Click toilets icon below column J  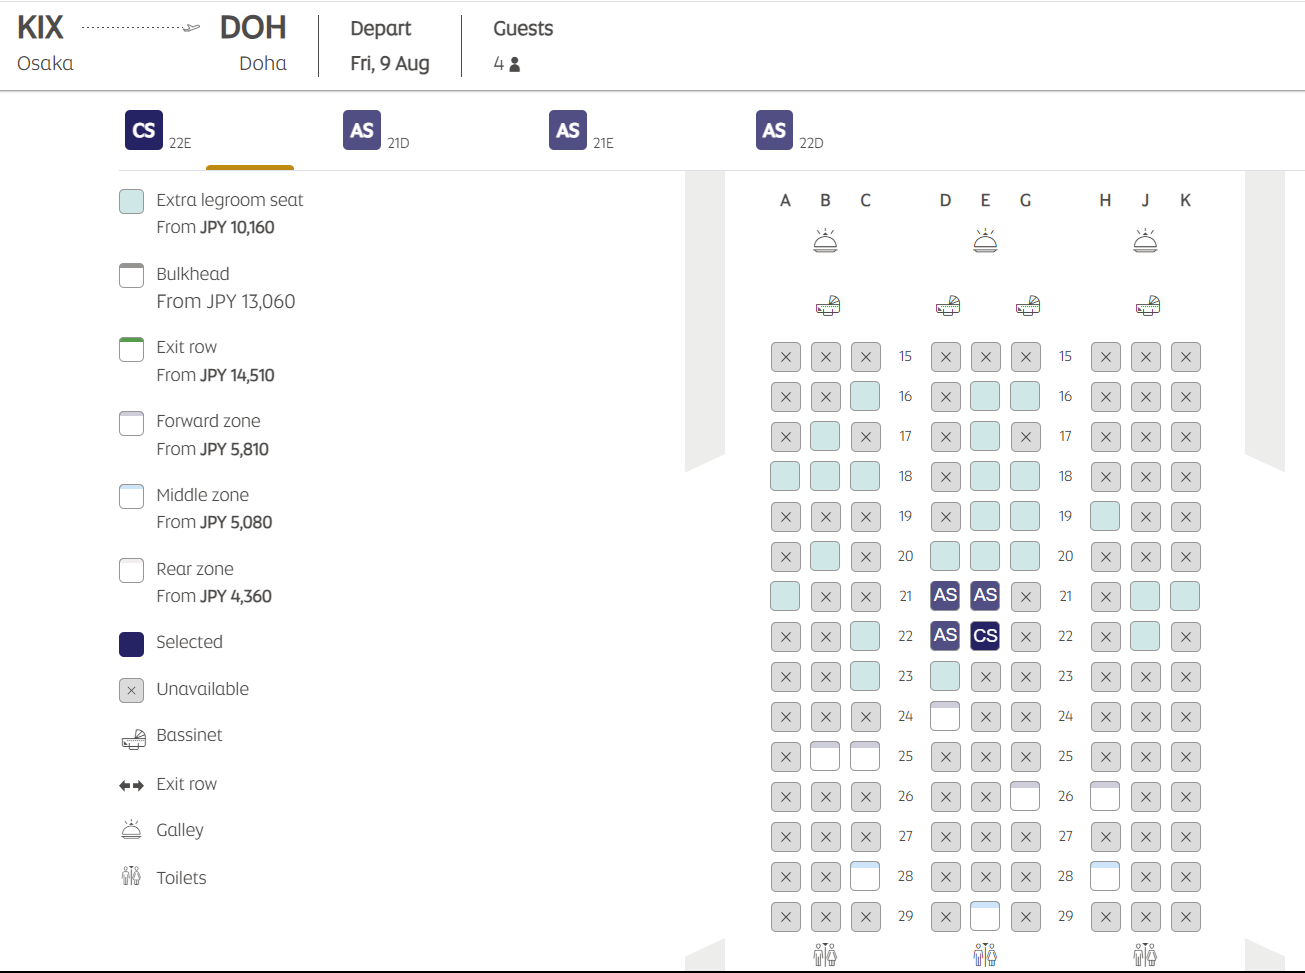(x=1145, y=955)
